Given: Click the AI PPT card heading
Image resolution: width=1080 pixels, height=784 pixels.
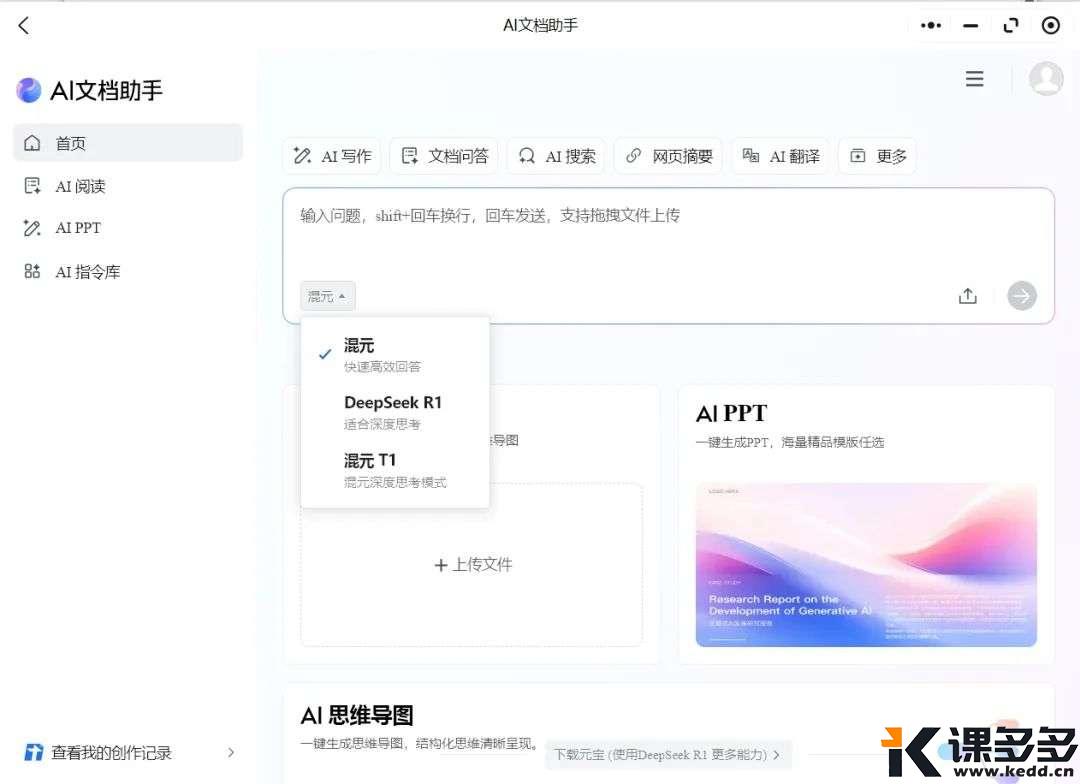Looking at the screenshot, I should coord(731,413).
